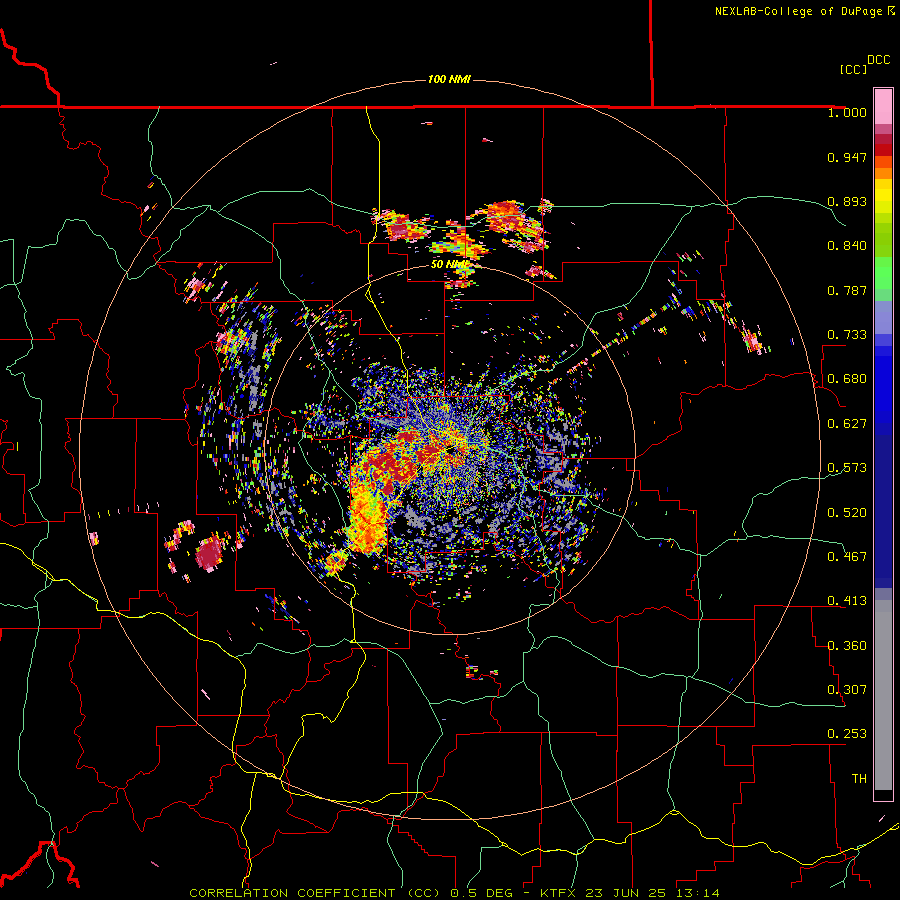
Task: Click the green segment of color bar
Action: click(x=883, y=273)
